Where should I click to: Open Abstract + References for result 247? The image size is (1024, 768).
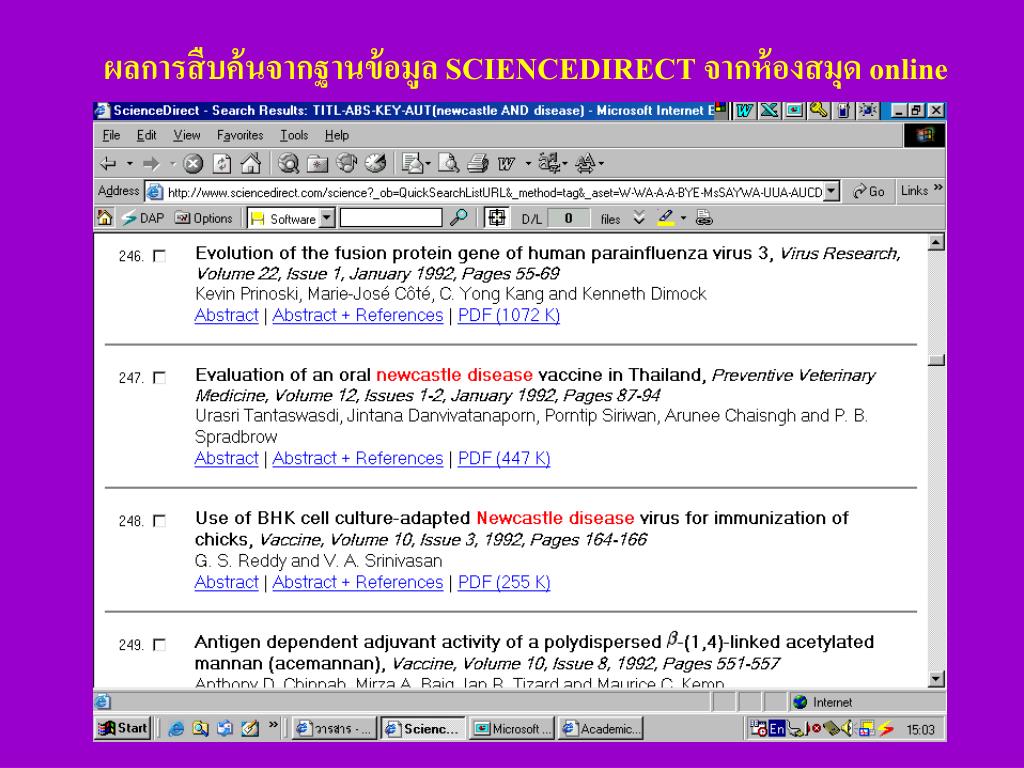358,458
